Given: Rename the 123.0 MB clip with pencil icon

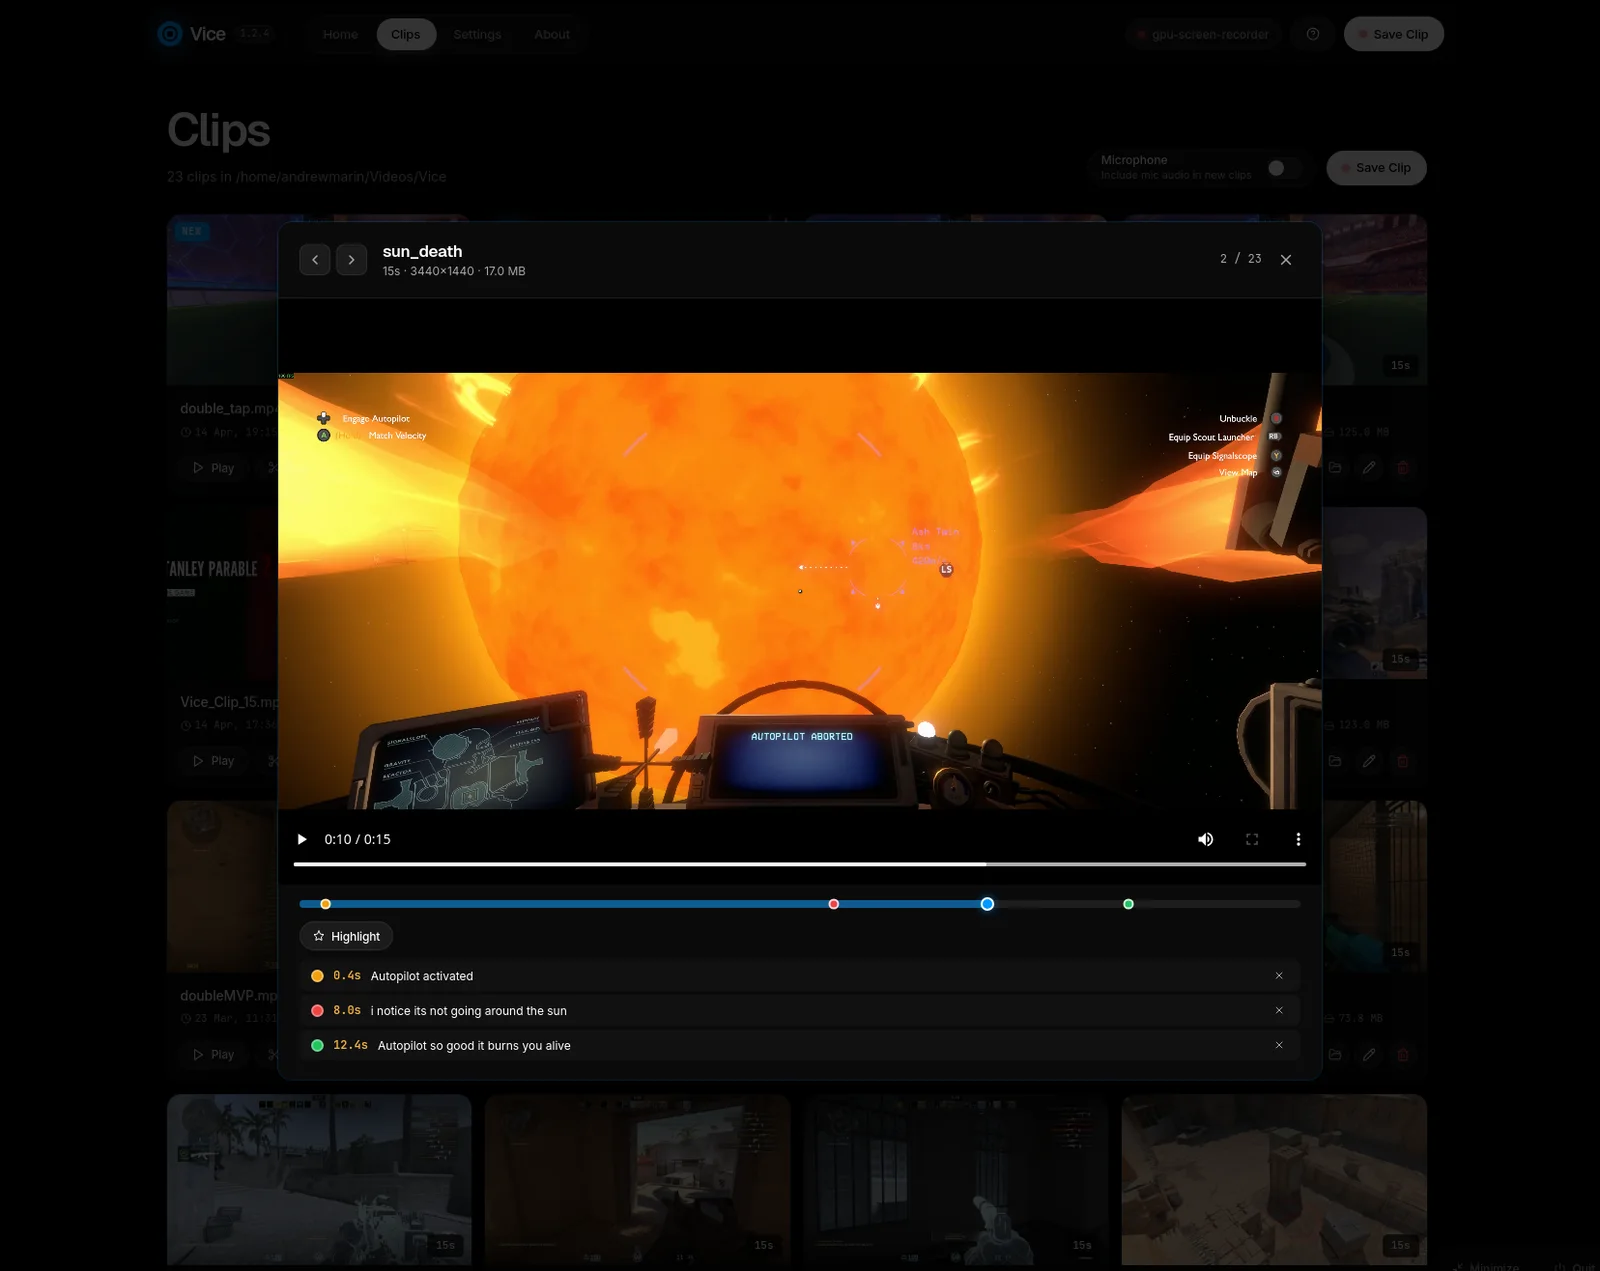Looking at the screenshot, I should (x=1369, y=761).
